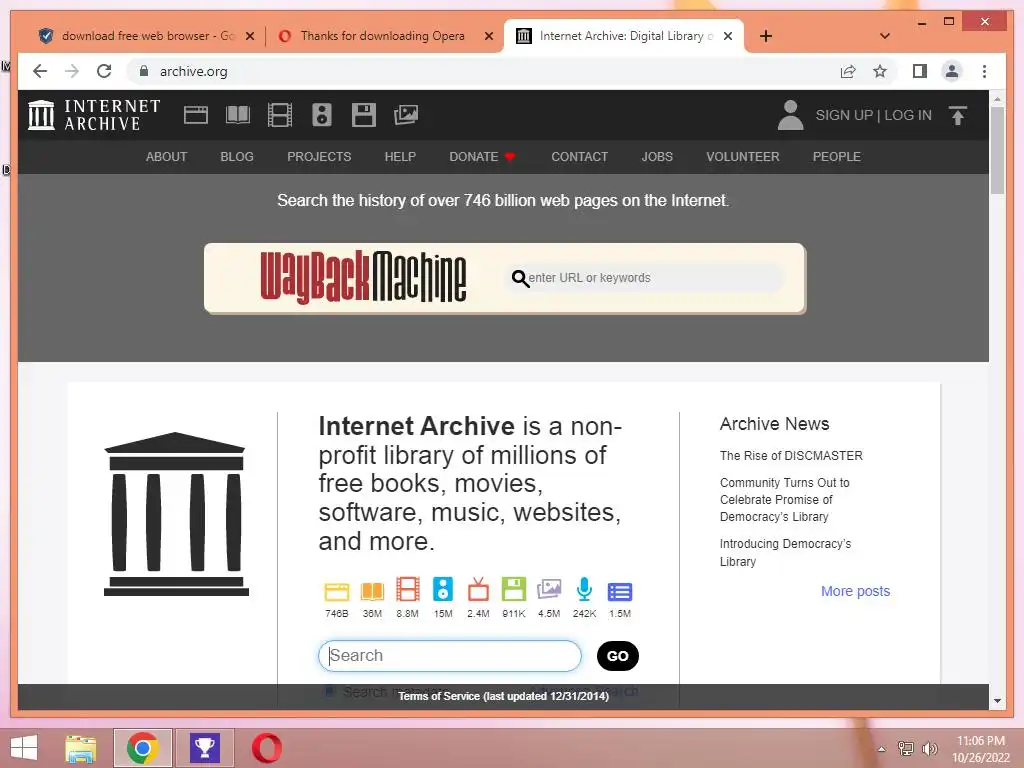1024x768 pixels.
Task: Focus the main Search input box
Action: (x=450, y=656)
